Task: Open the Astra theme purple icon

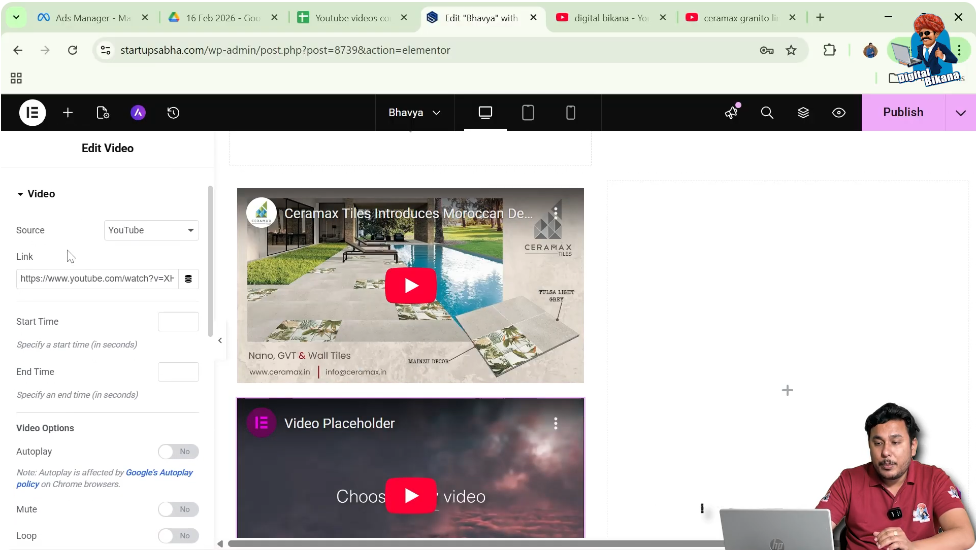Action: coord(138,113)
